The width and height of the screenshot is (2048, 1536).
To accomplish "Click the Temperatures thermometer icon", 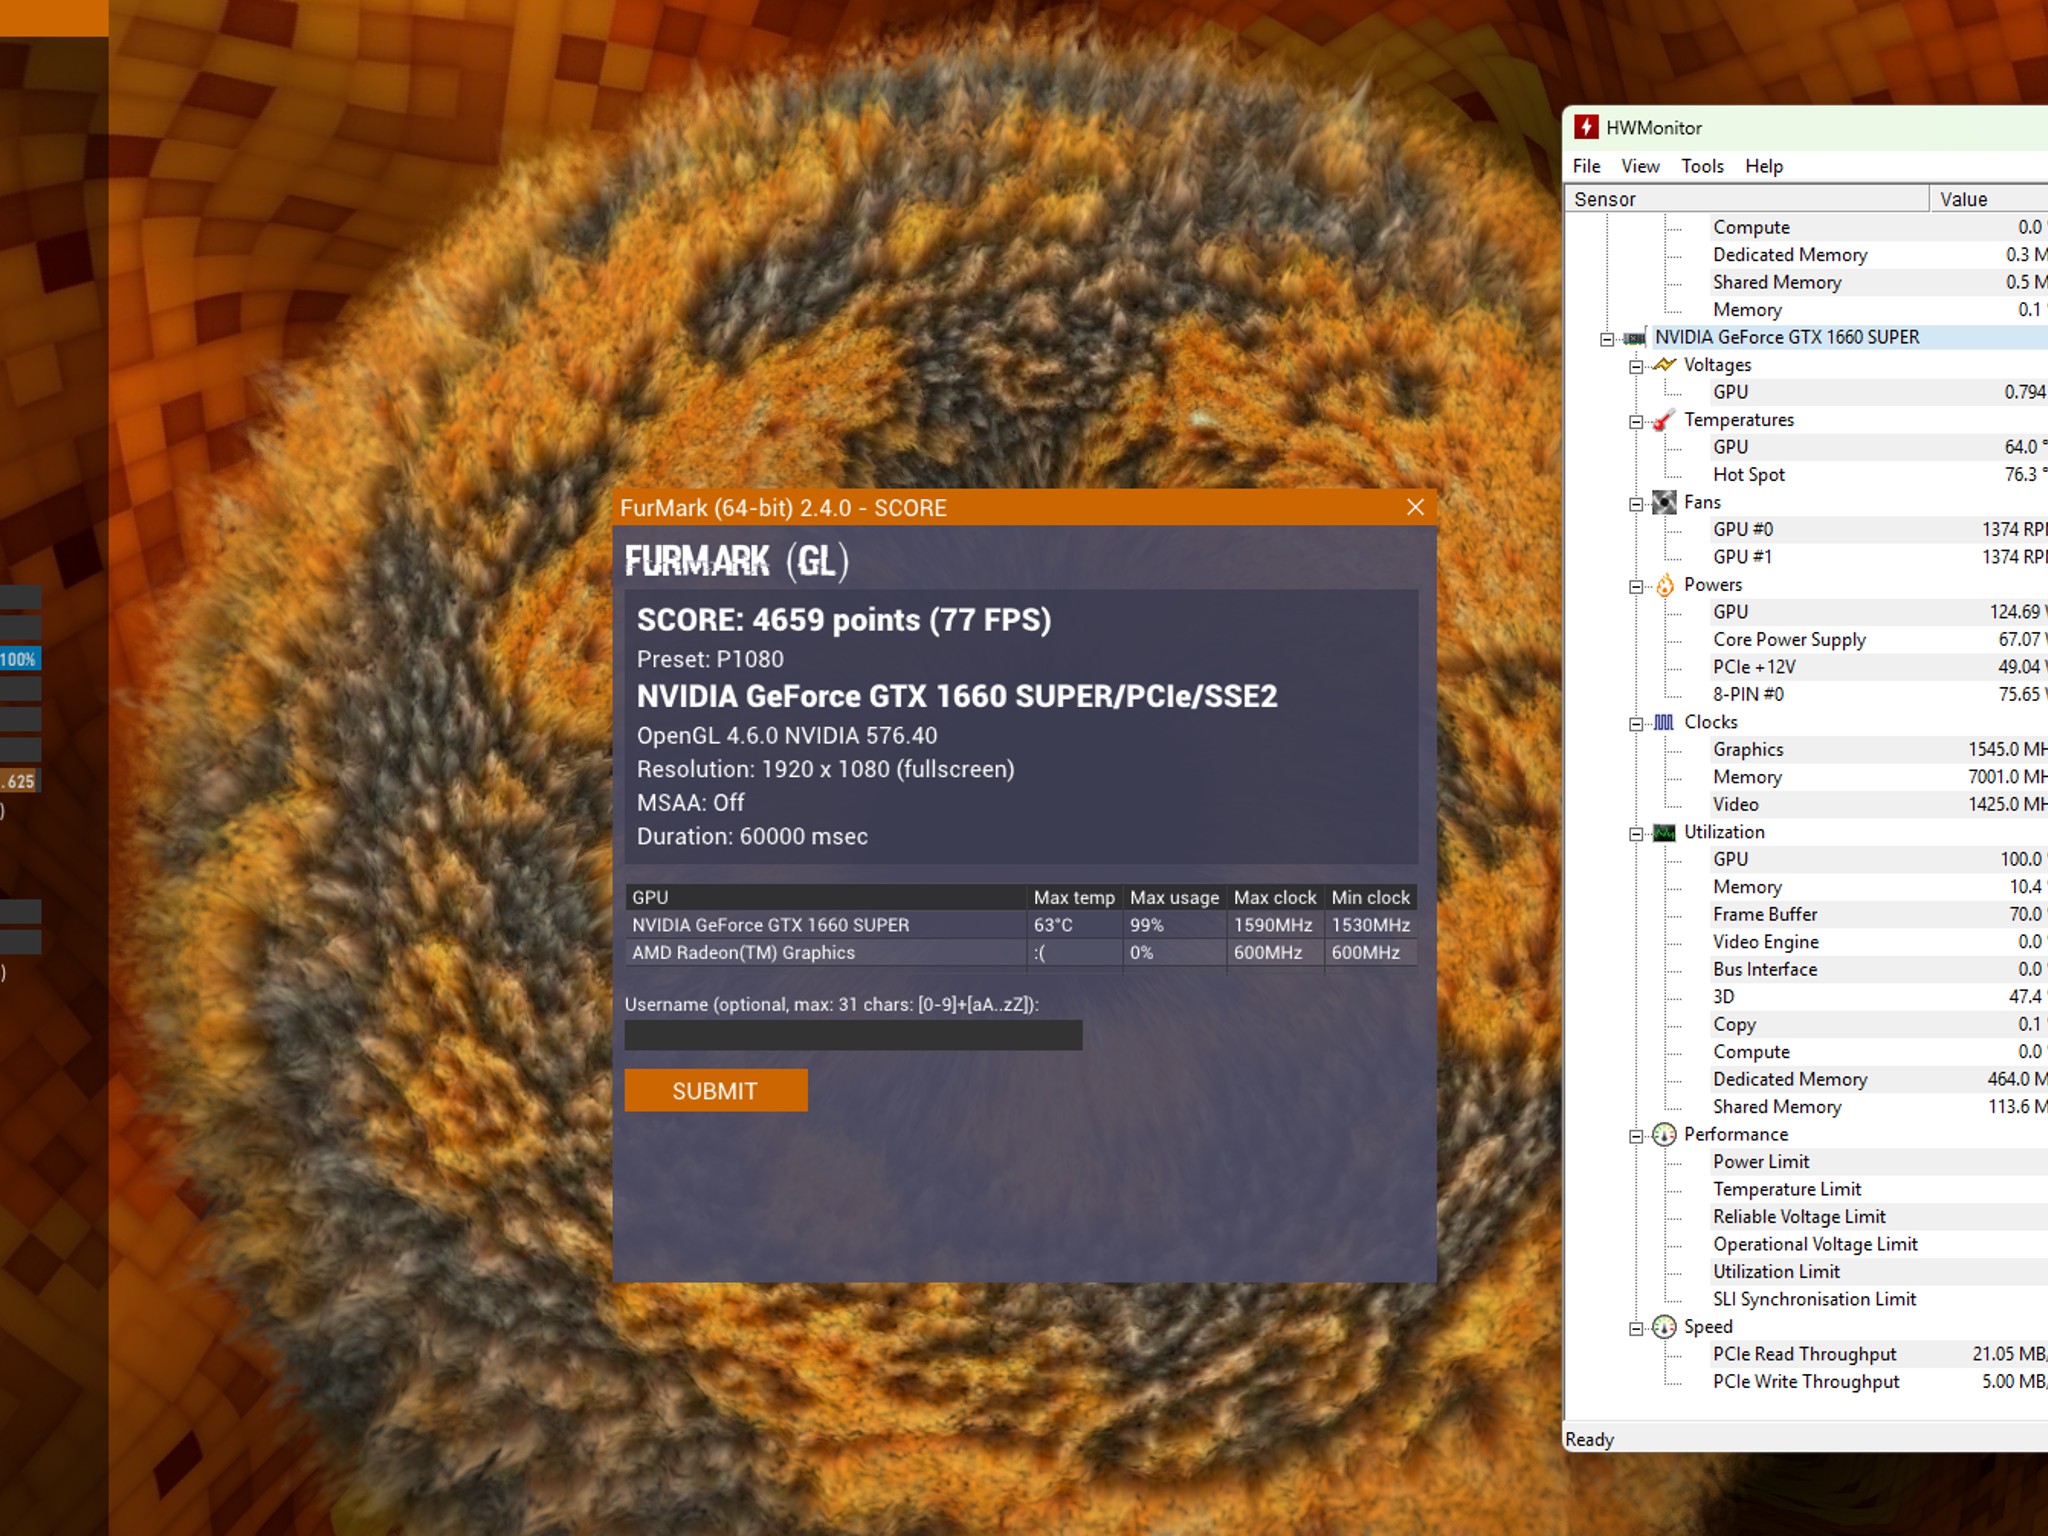I will point(1664,420).
